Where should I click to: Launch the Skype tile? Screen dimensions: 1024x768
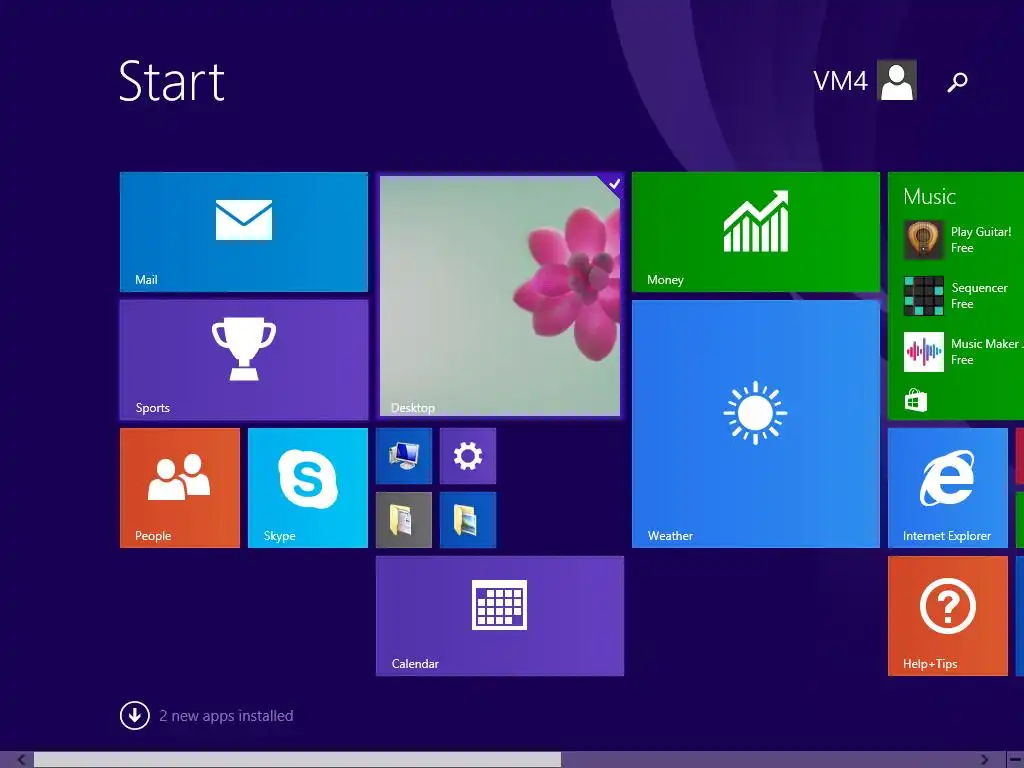308,488
